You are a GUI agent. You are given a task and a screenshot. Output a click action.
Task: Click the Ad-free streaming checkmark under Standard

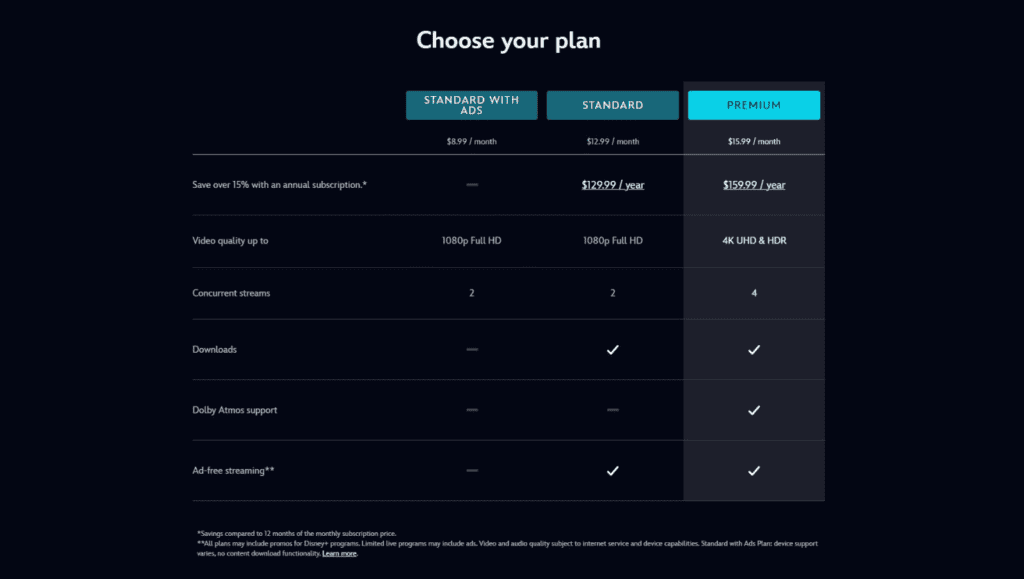[x=612, y=470]
